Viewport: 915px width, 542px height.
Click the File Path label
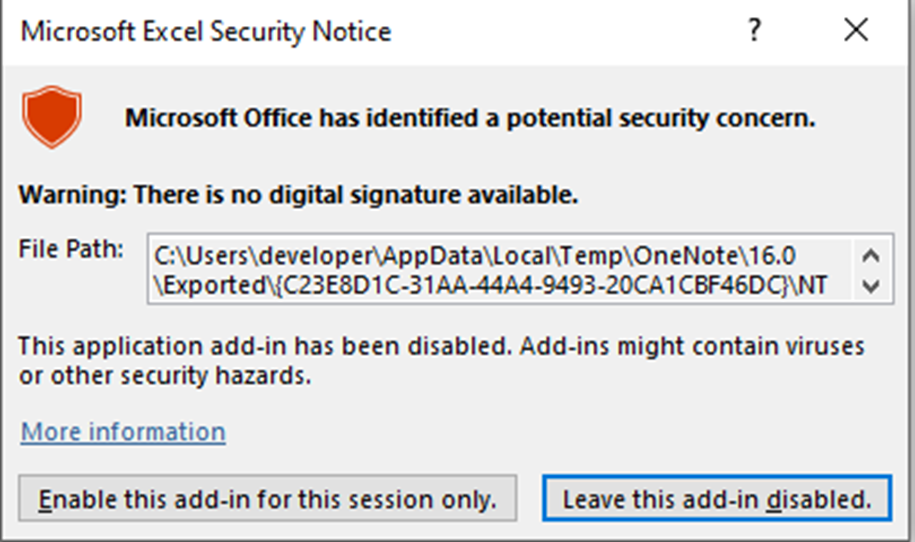click(x=71, y=249)
